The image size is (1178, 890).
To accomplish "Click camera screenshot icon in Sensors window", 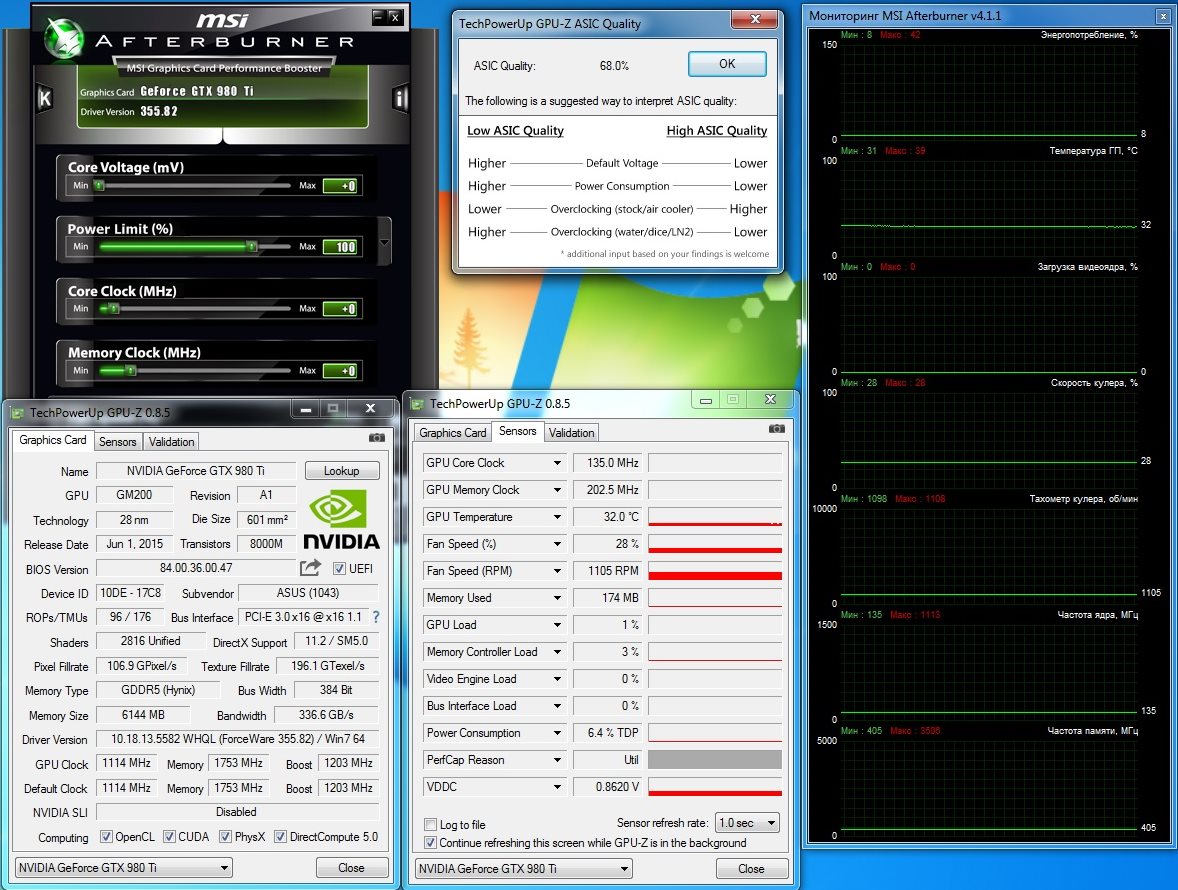I will click(x=776, y=429).
